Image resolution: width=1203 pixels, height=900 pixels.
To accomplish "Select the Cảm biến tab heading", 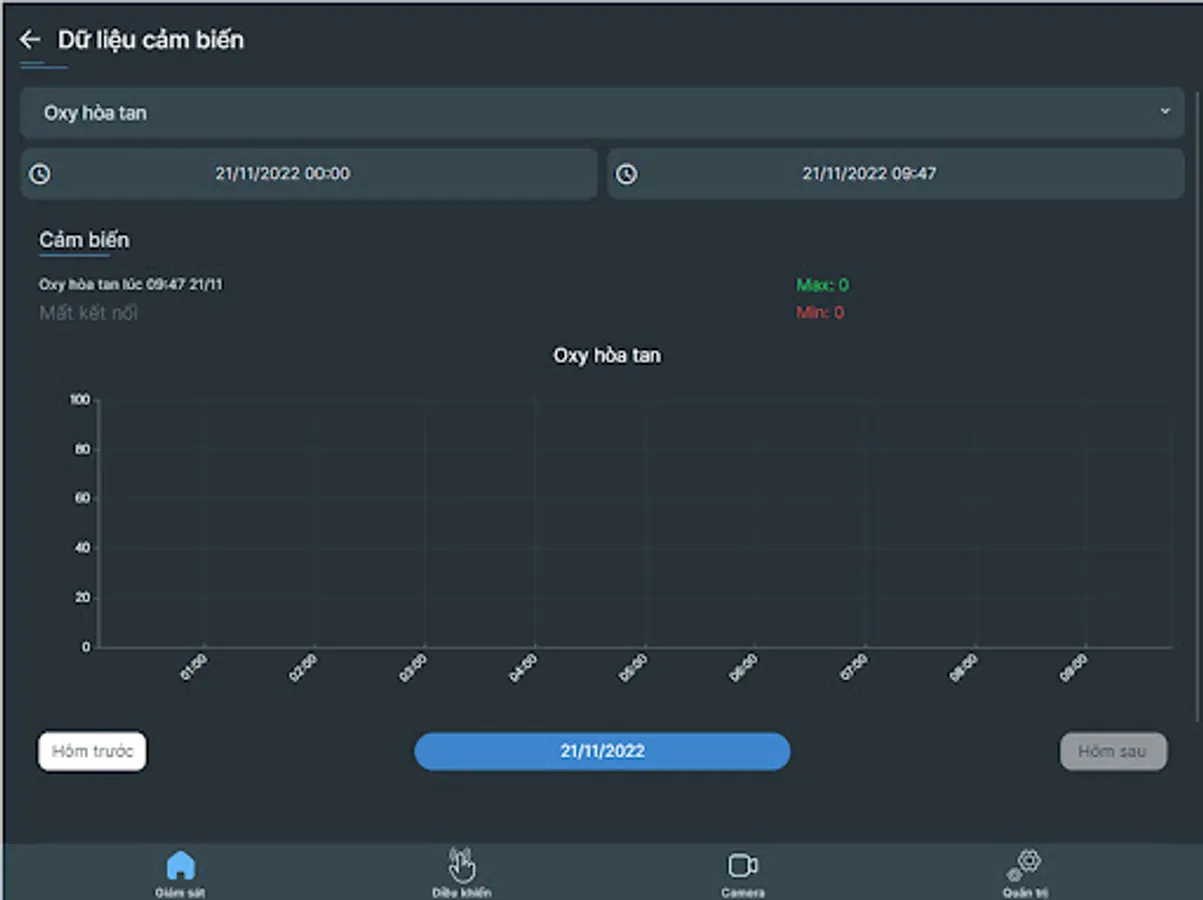I will pos(84,240).
